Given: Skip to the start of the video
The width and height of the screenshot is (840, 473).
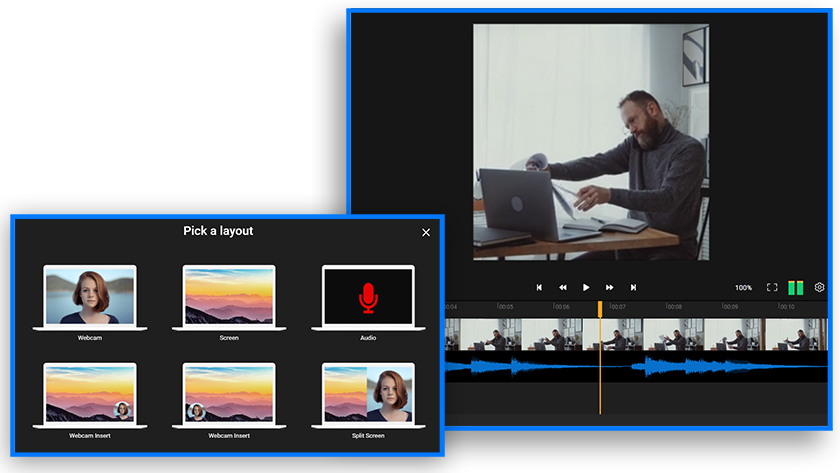Looking at the screenshot, I should 539,288.
